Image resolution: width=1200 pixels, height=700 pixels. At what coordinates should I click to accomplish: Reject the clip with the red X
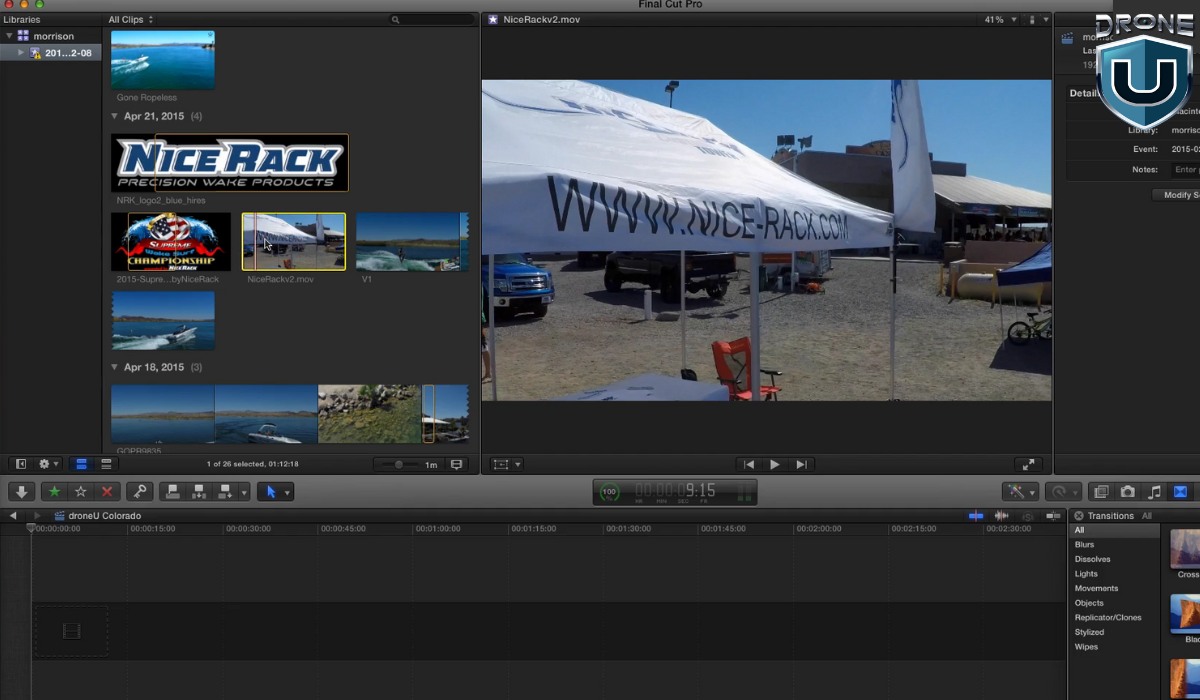[106, 492]
